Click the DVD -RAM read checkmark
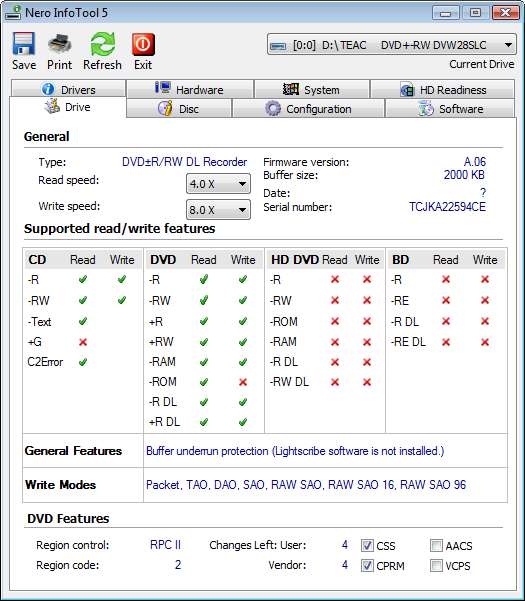The image size is (525, 601). coord(204,362)
